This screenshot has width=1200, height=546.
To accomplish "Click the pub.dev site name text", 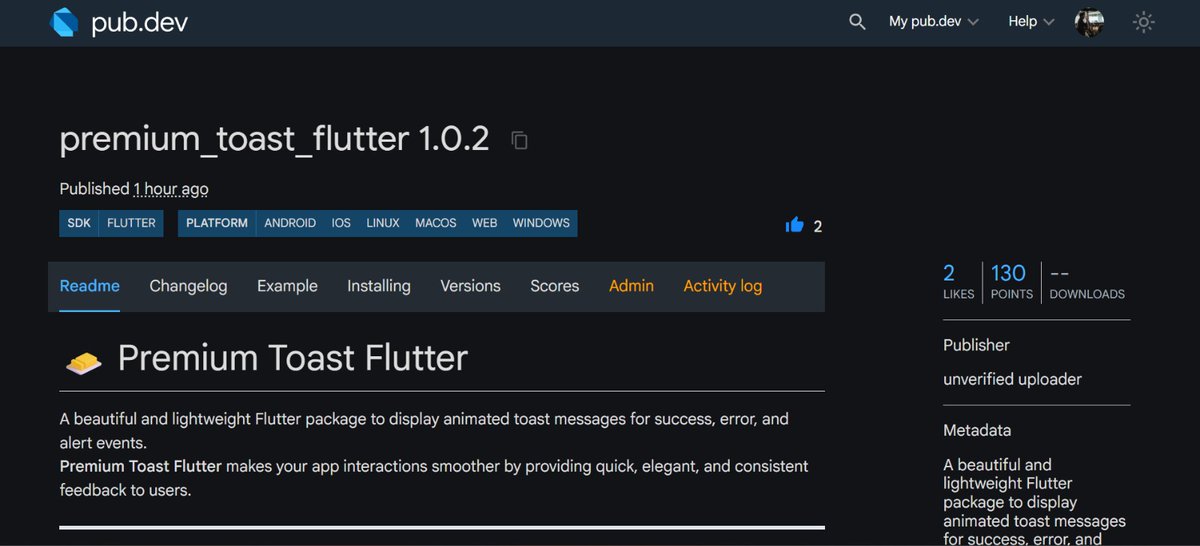I will (139, 23).
